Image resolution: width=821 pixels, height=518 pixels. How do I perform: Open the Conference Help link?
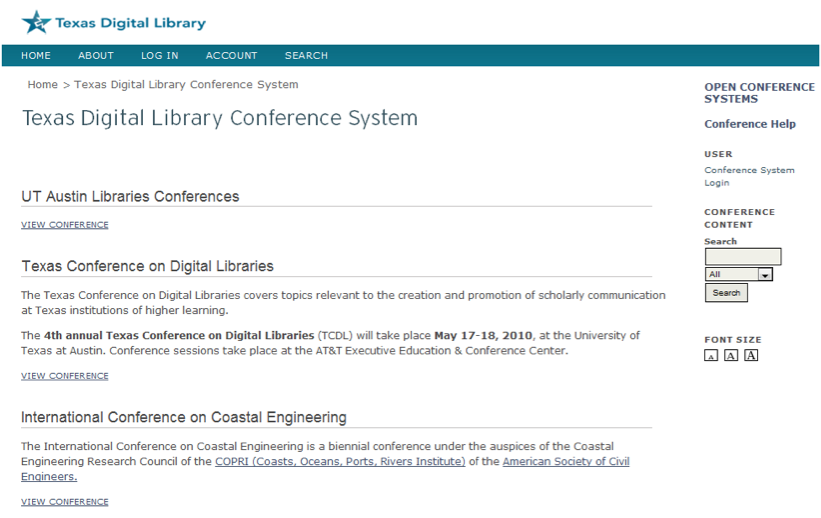[750, 124]
